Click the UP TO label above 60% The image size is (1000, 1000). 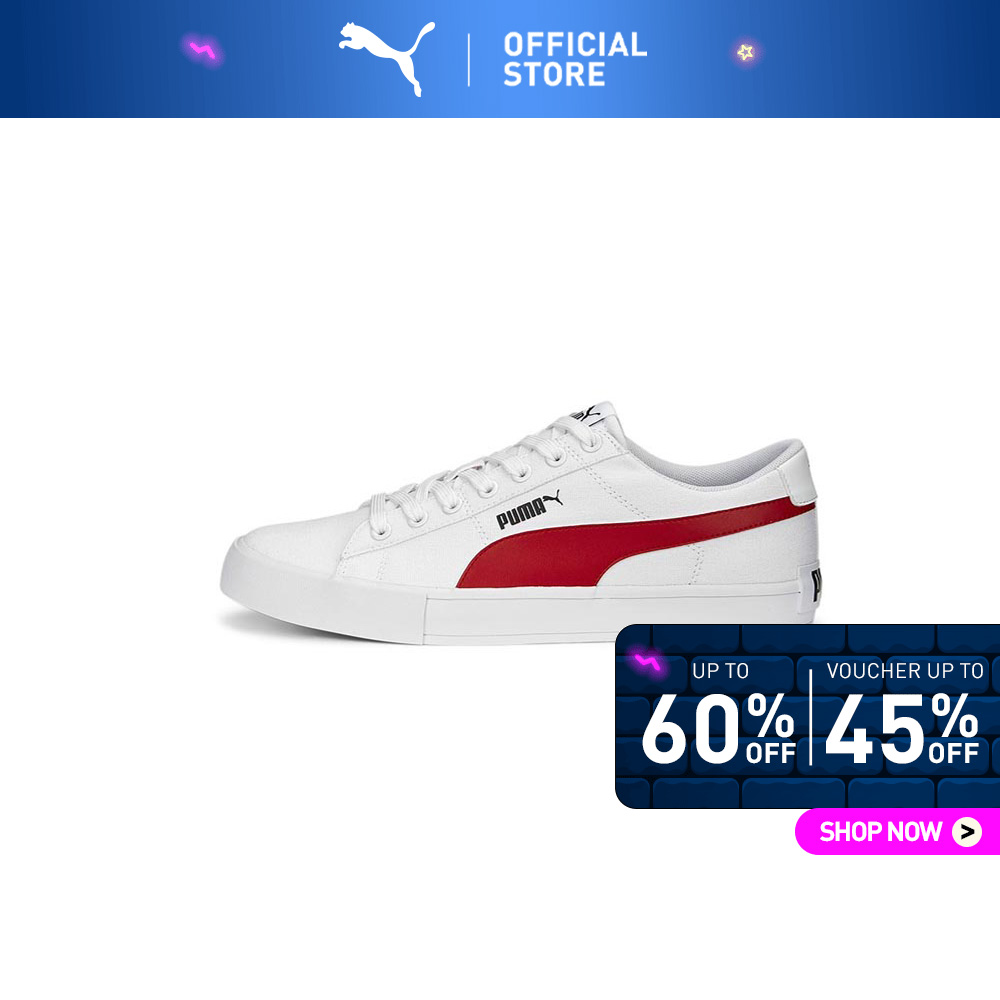[720, 671]
